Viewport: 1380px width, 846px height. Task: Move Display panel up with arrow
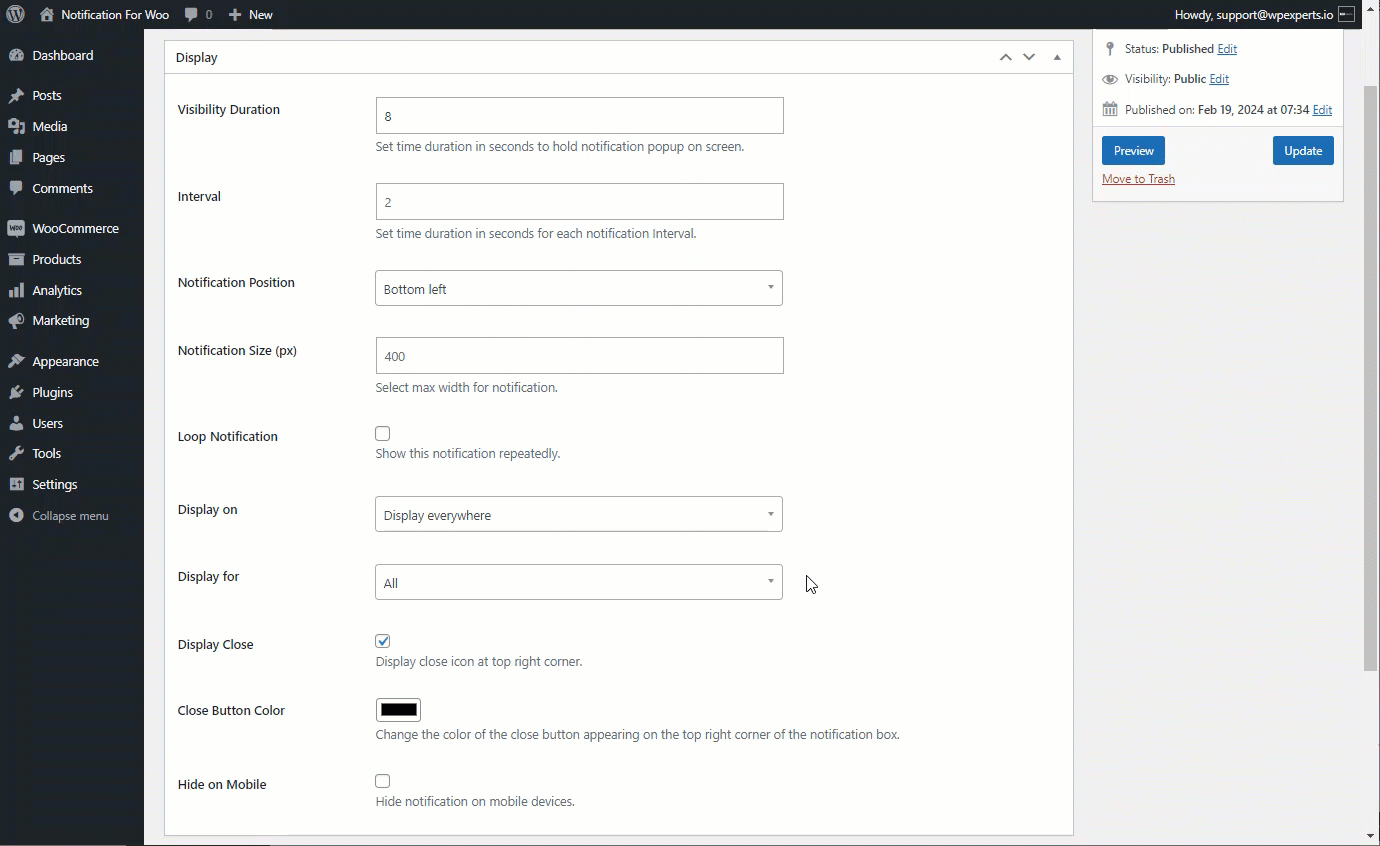(x=1005, y=57)
